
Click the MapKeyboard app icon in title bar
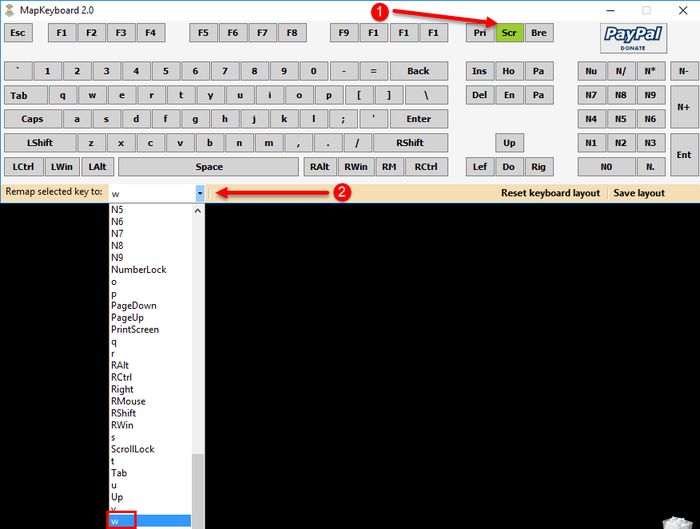pos(11,10)
